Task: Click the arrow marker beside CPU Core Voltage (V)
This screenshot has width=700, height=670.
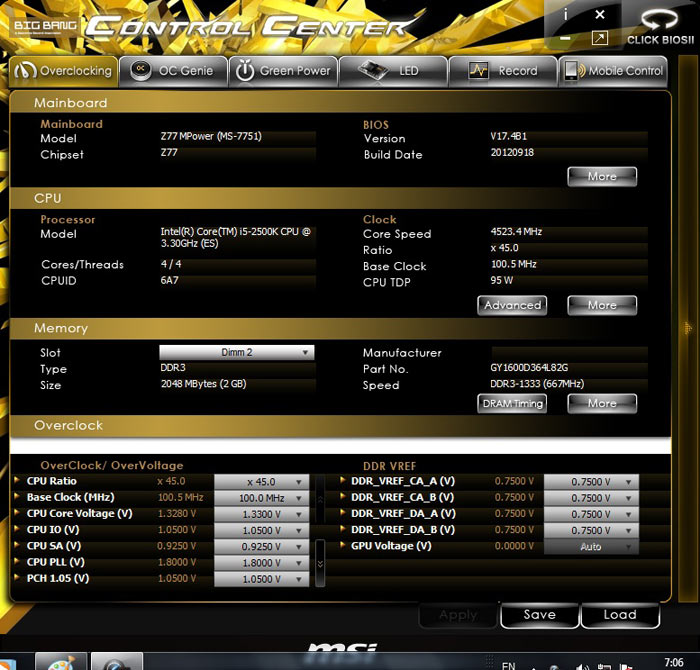Action: point(17,512)
